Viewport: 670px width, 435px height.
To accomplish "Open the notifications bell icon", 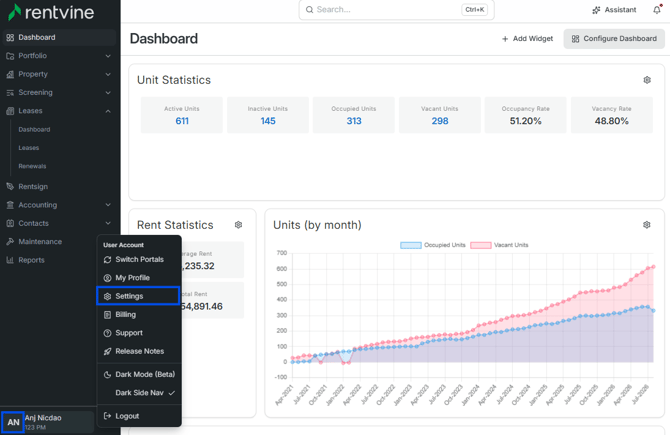I will tap(657, 9).
